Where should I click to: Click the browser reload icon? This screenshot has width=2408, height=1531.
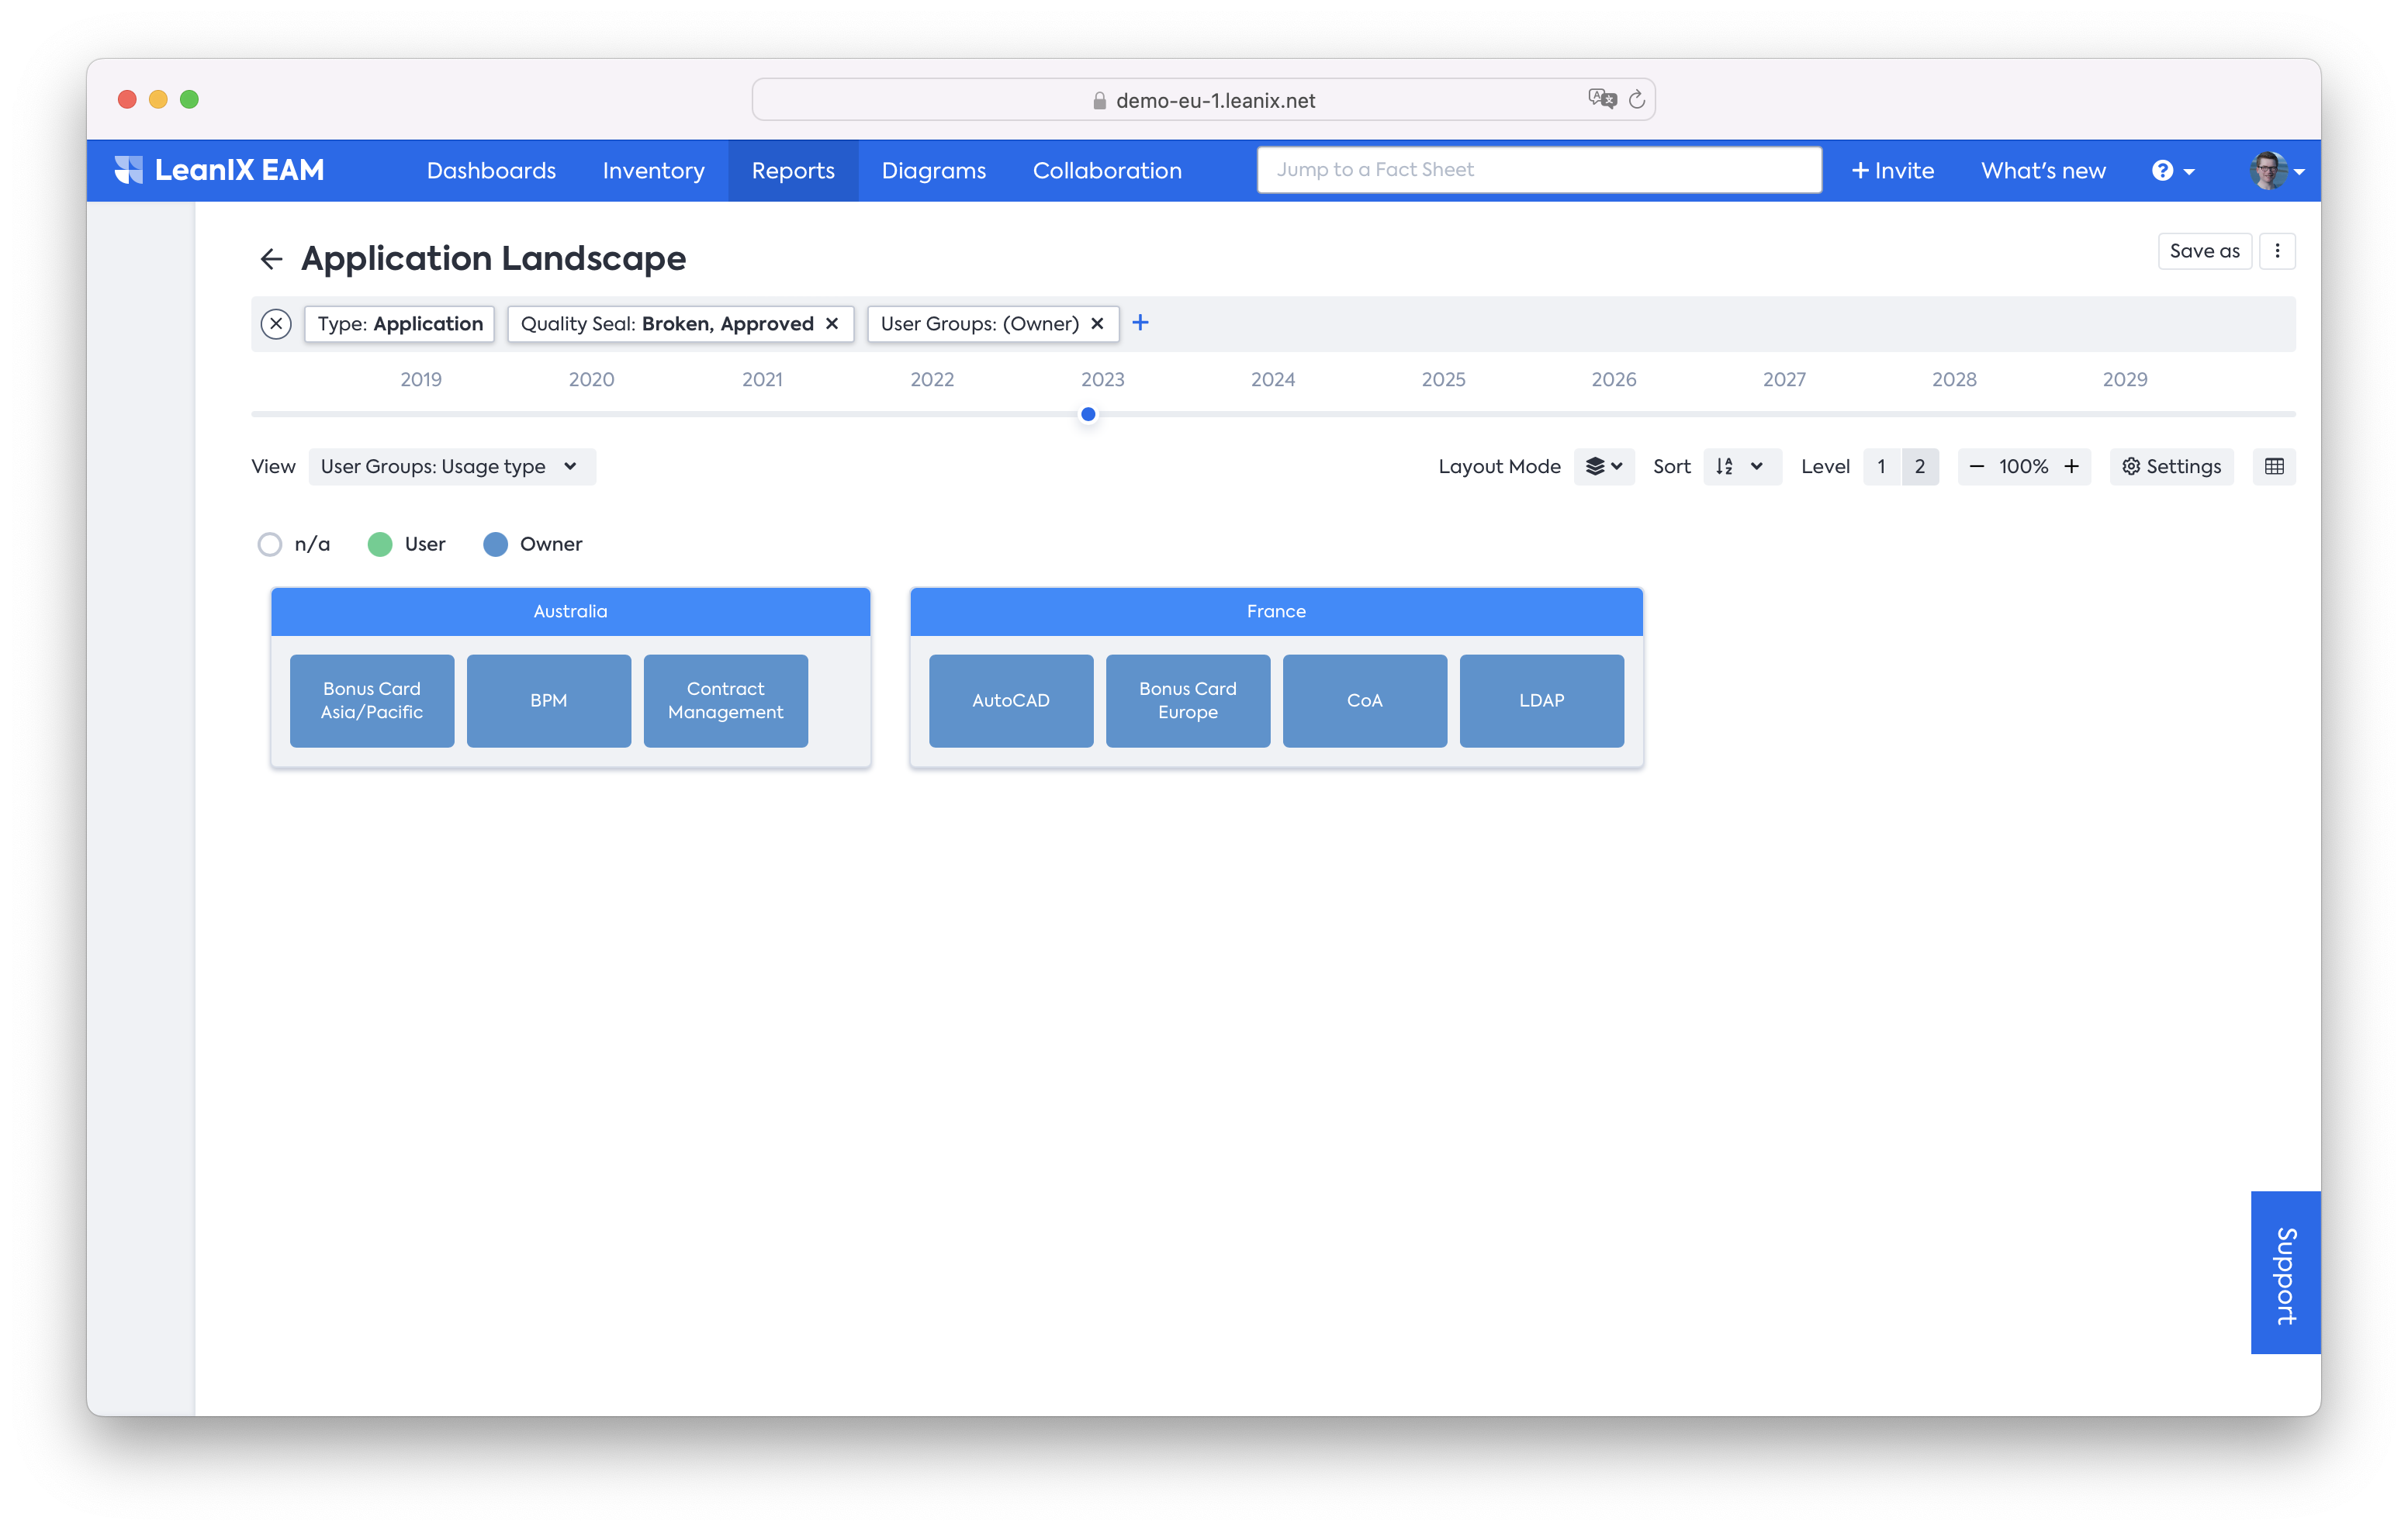1637,100
